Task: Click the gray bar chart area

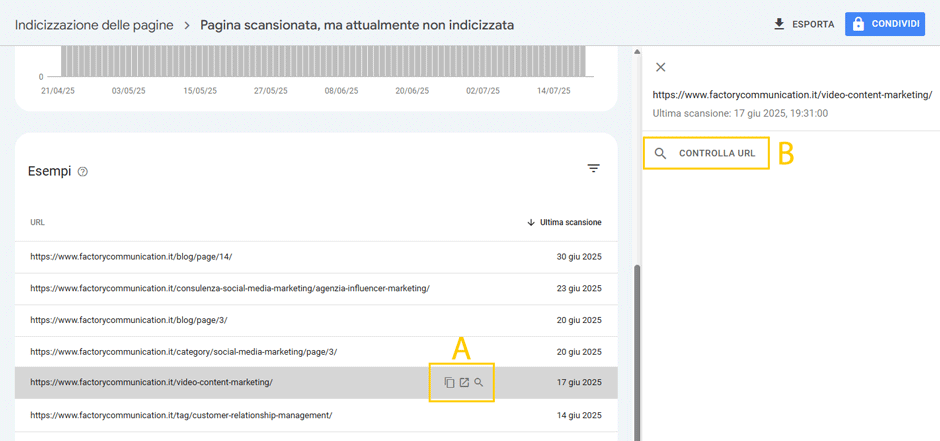Action: [x=324, y=61]
